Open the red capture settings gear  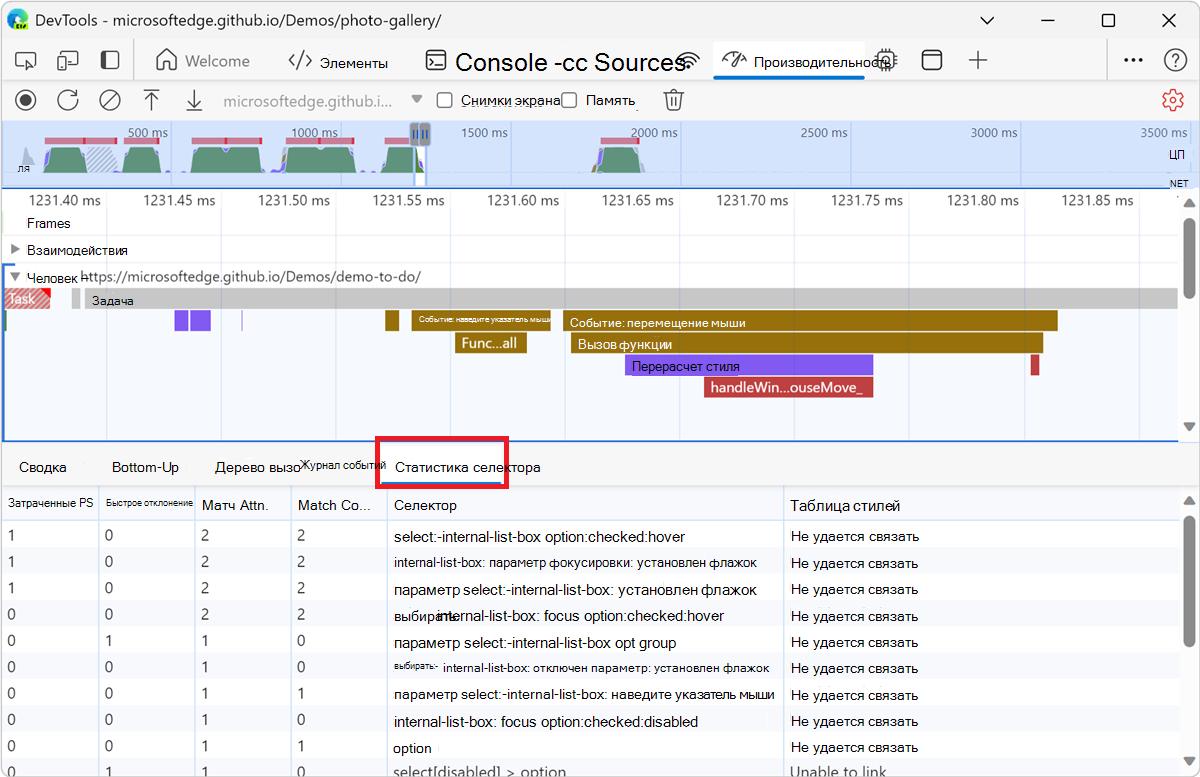tap(1172, 100)
